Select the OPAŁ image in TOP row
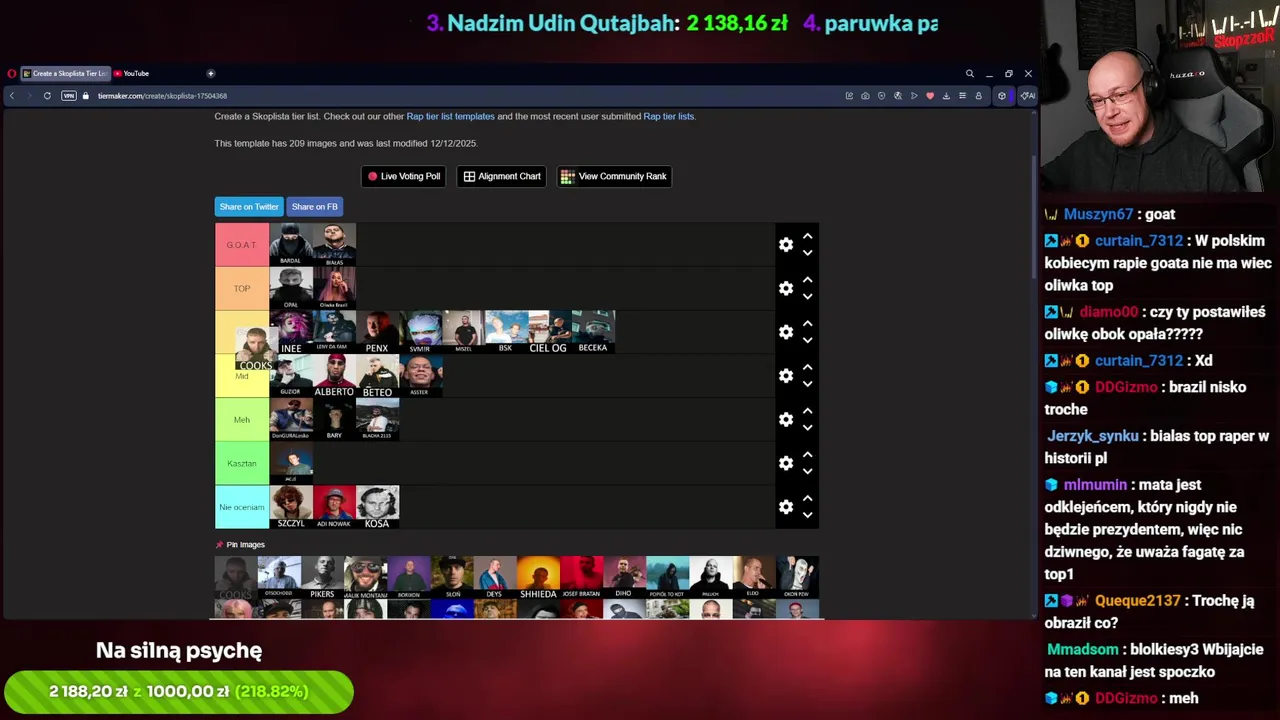Screen dimensions: 1280x720 291,288
